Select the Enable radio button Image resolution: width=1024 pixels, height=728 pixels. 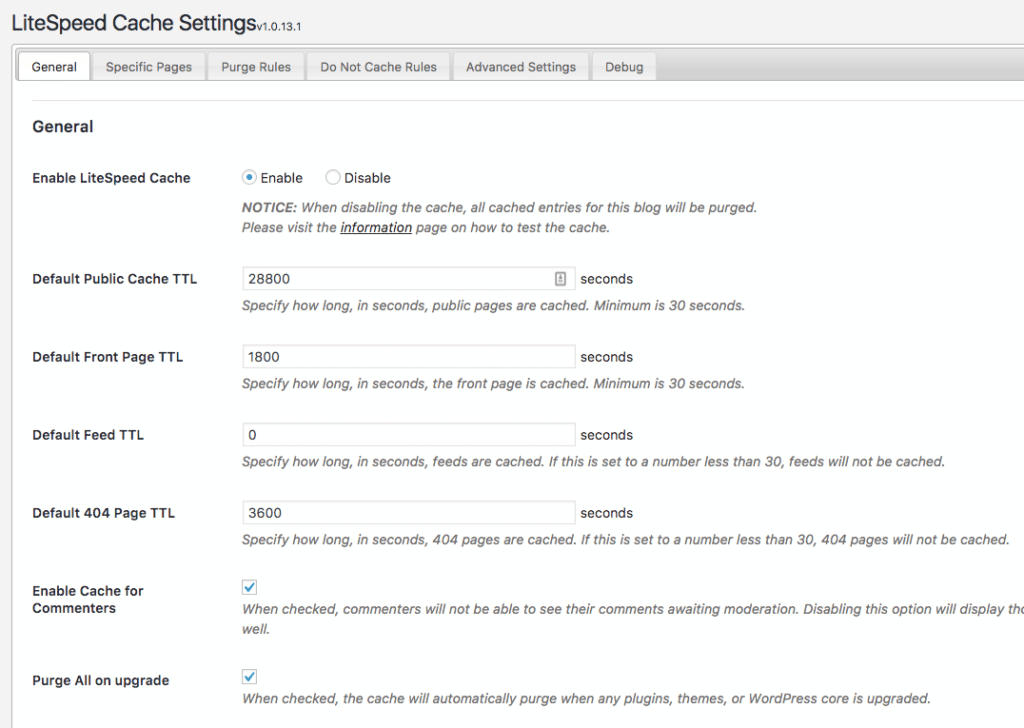[x=249, y=177]
